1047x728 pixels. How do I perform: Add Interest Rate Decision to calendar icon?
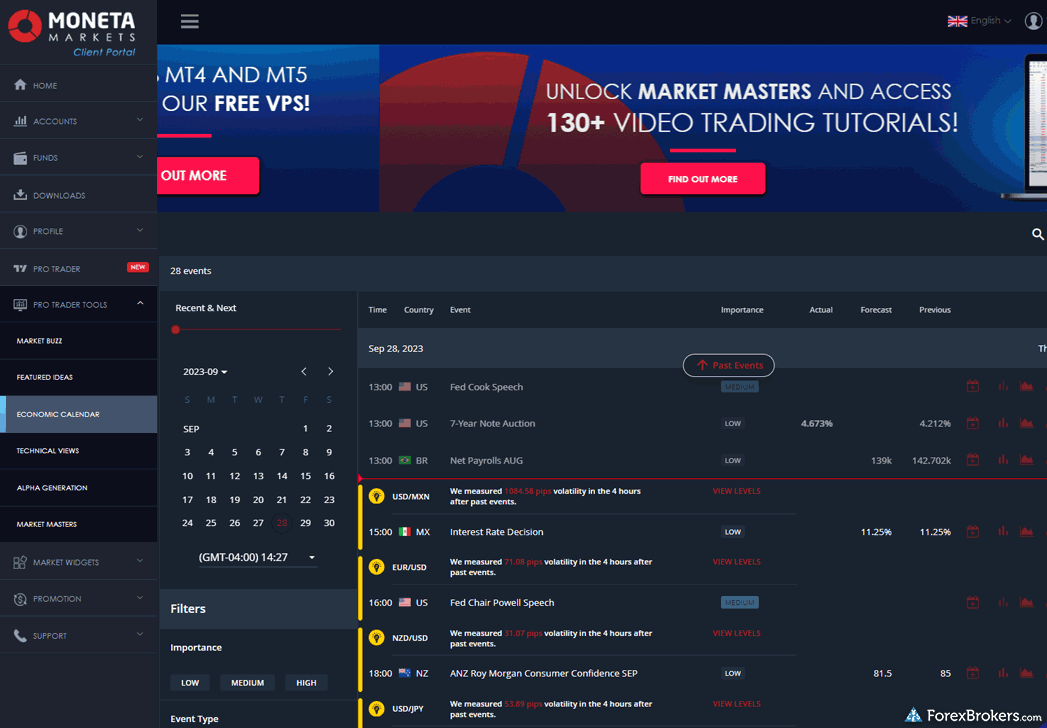[x=973, y=532]
